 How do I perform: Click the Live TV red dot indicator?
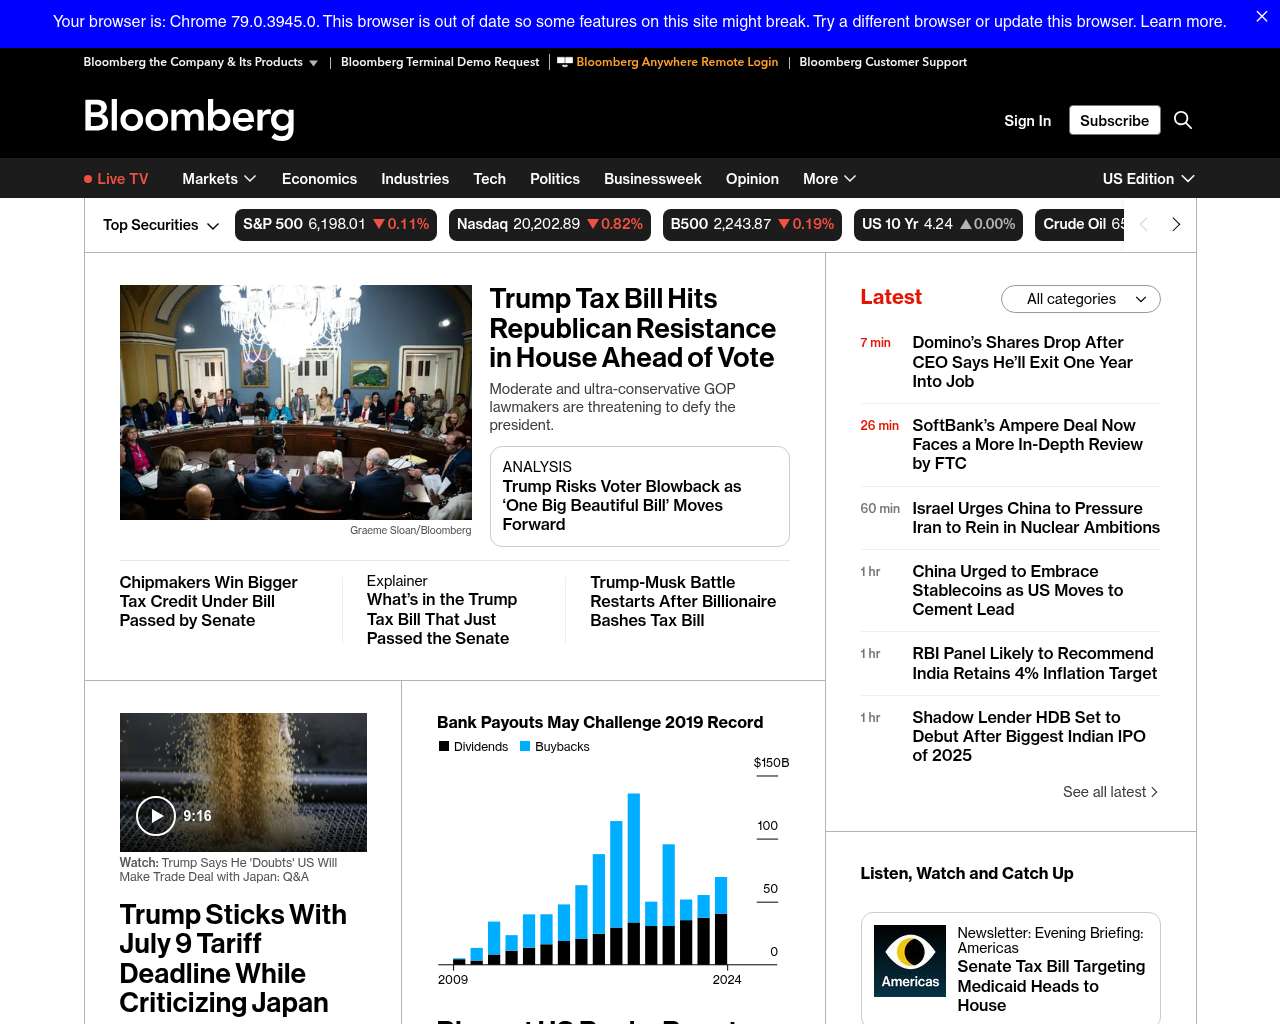coord(88,179)
